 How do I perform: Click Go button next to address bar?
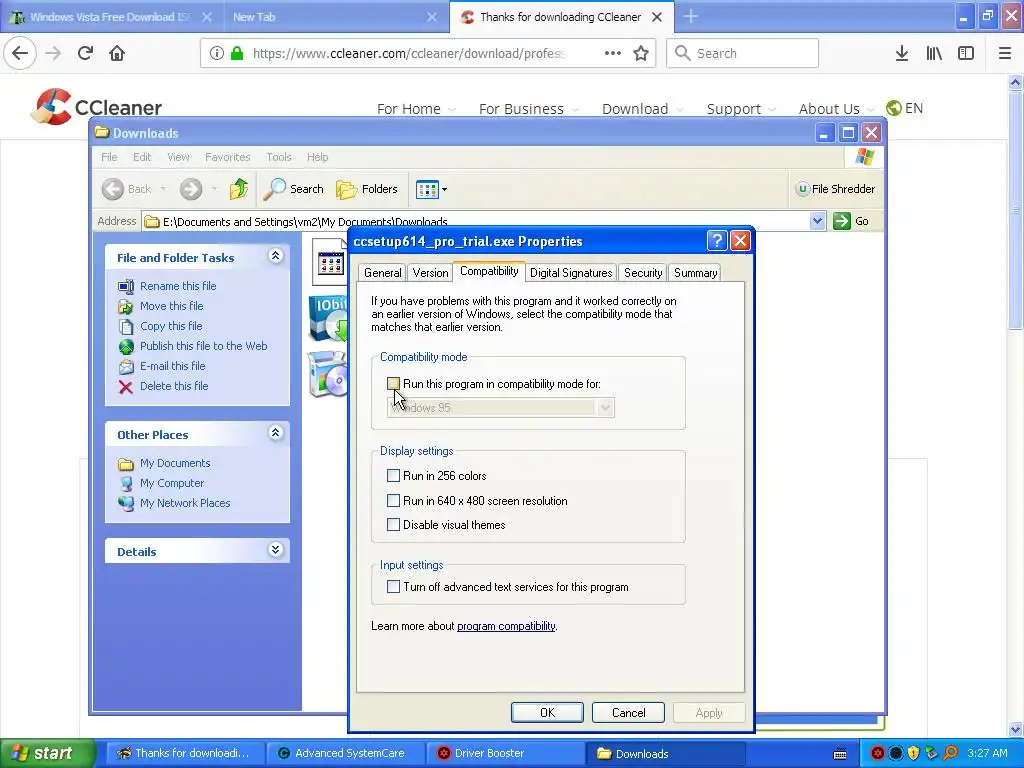(x=851, y=221)
